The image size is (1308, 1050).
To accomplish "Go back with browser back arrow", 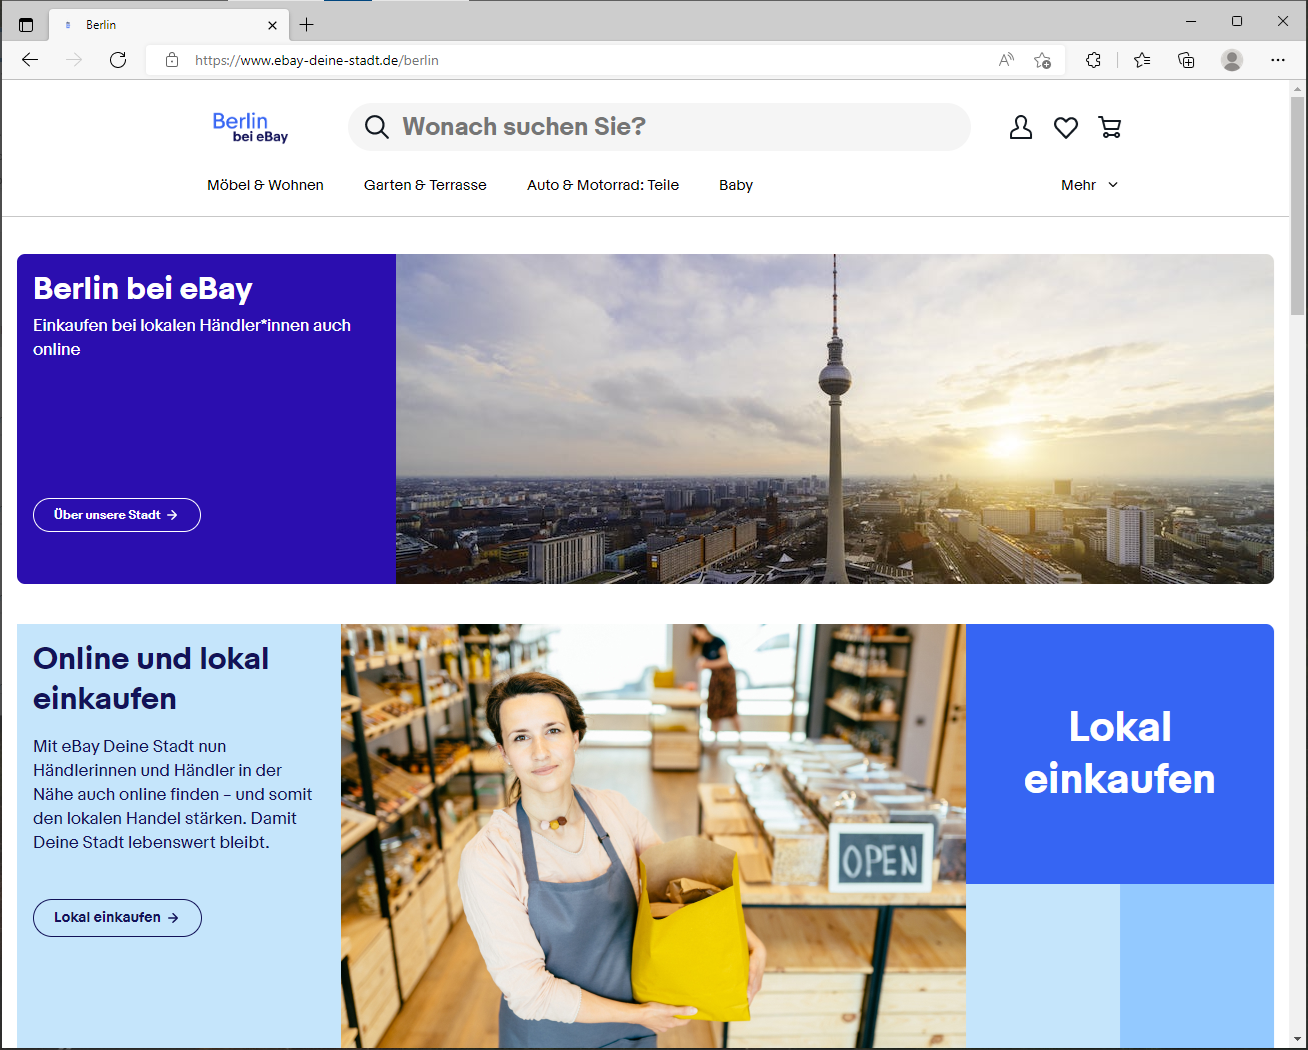I will coord(30,60).
